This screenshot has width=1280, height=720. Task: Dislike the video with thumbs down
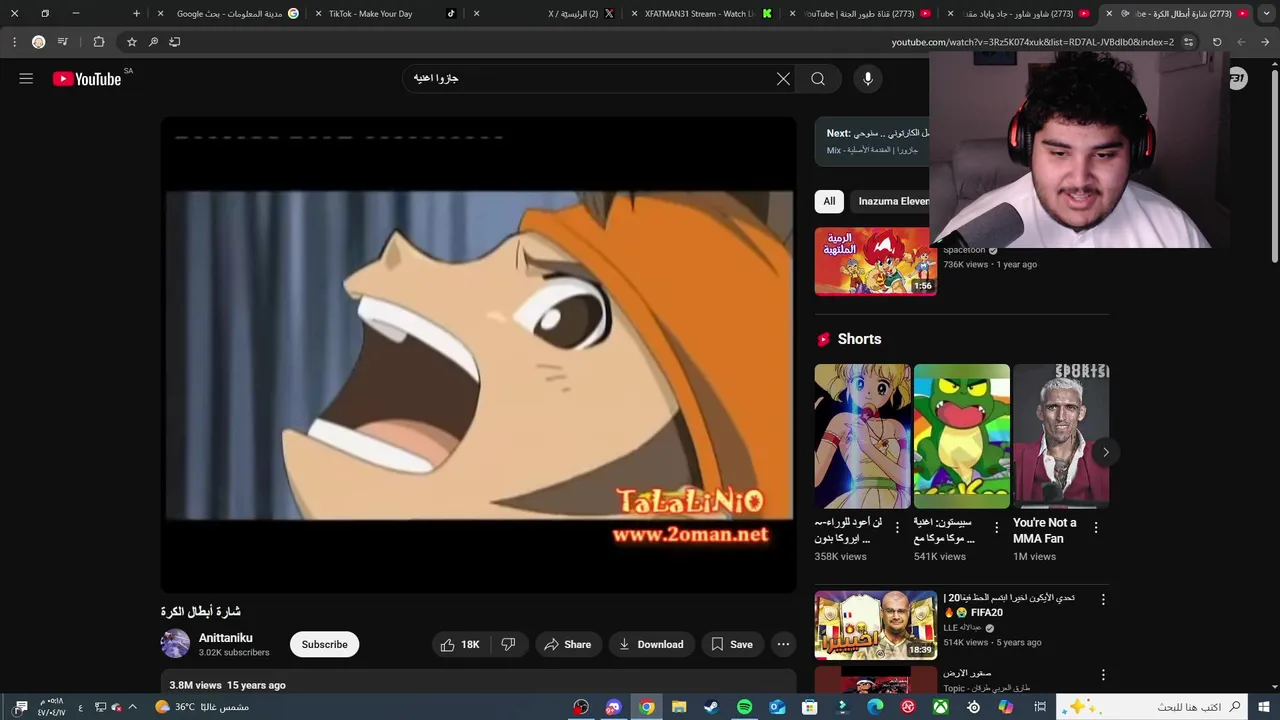pyautogui.click(x=508, y=645)
